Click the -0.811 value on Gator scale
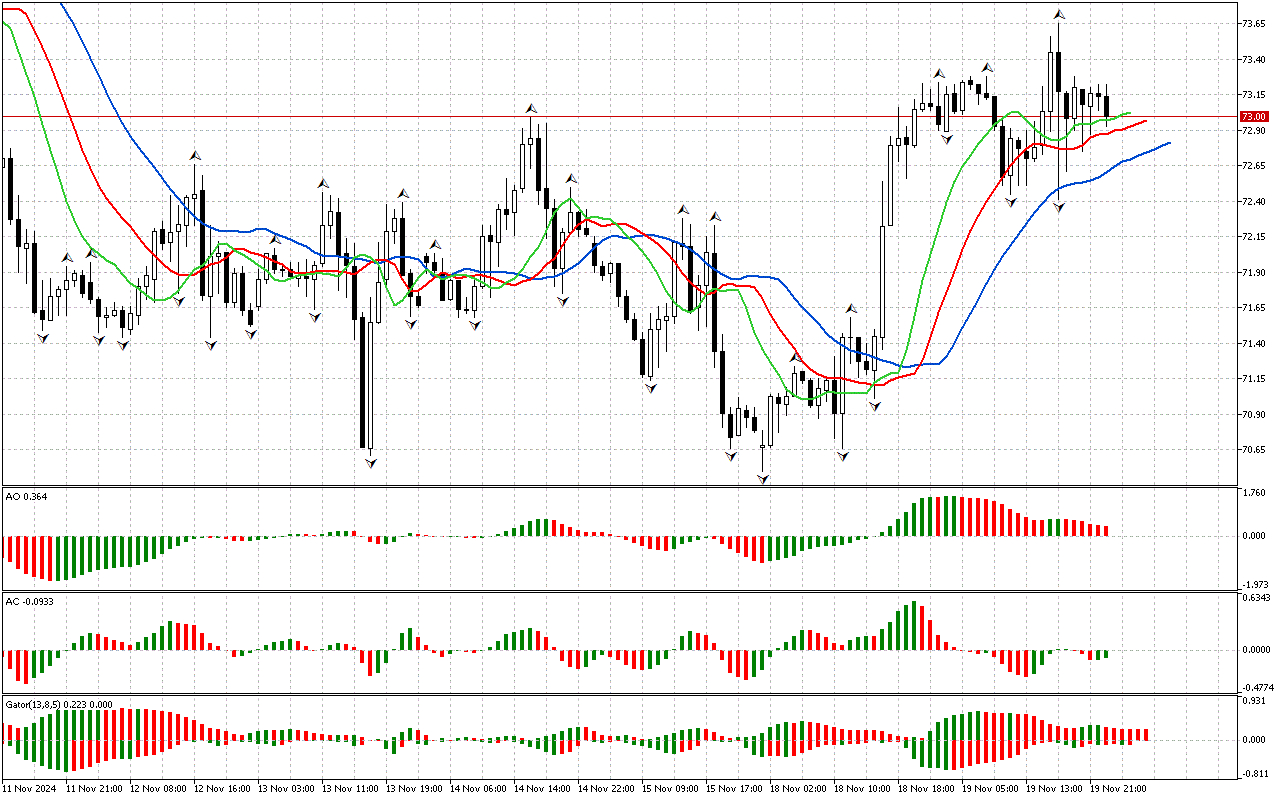Viewport: 1280px width, 800px height. click(x=1253, y=774)
